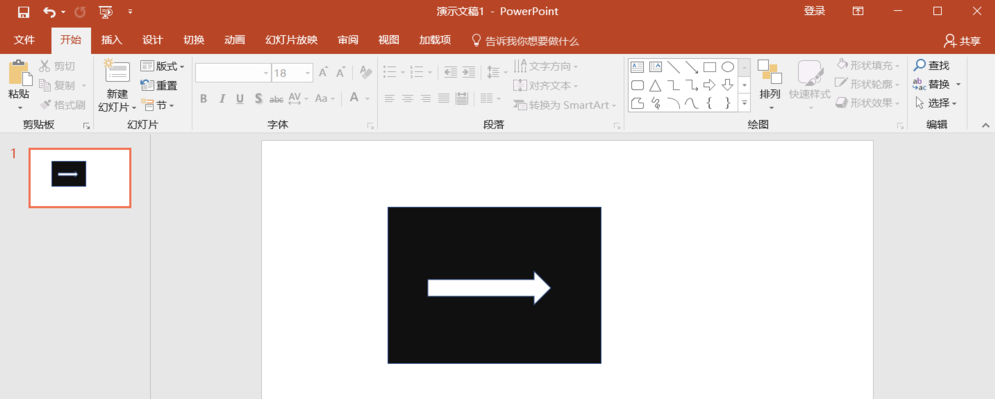Click the Decrease Font Size icon
The height and width of the screenshot is (399, 995).
point(341,73)
